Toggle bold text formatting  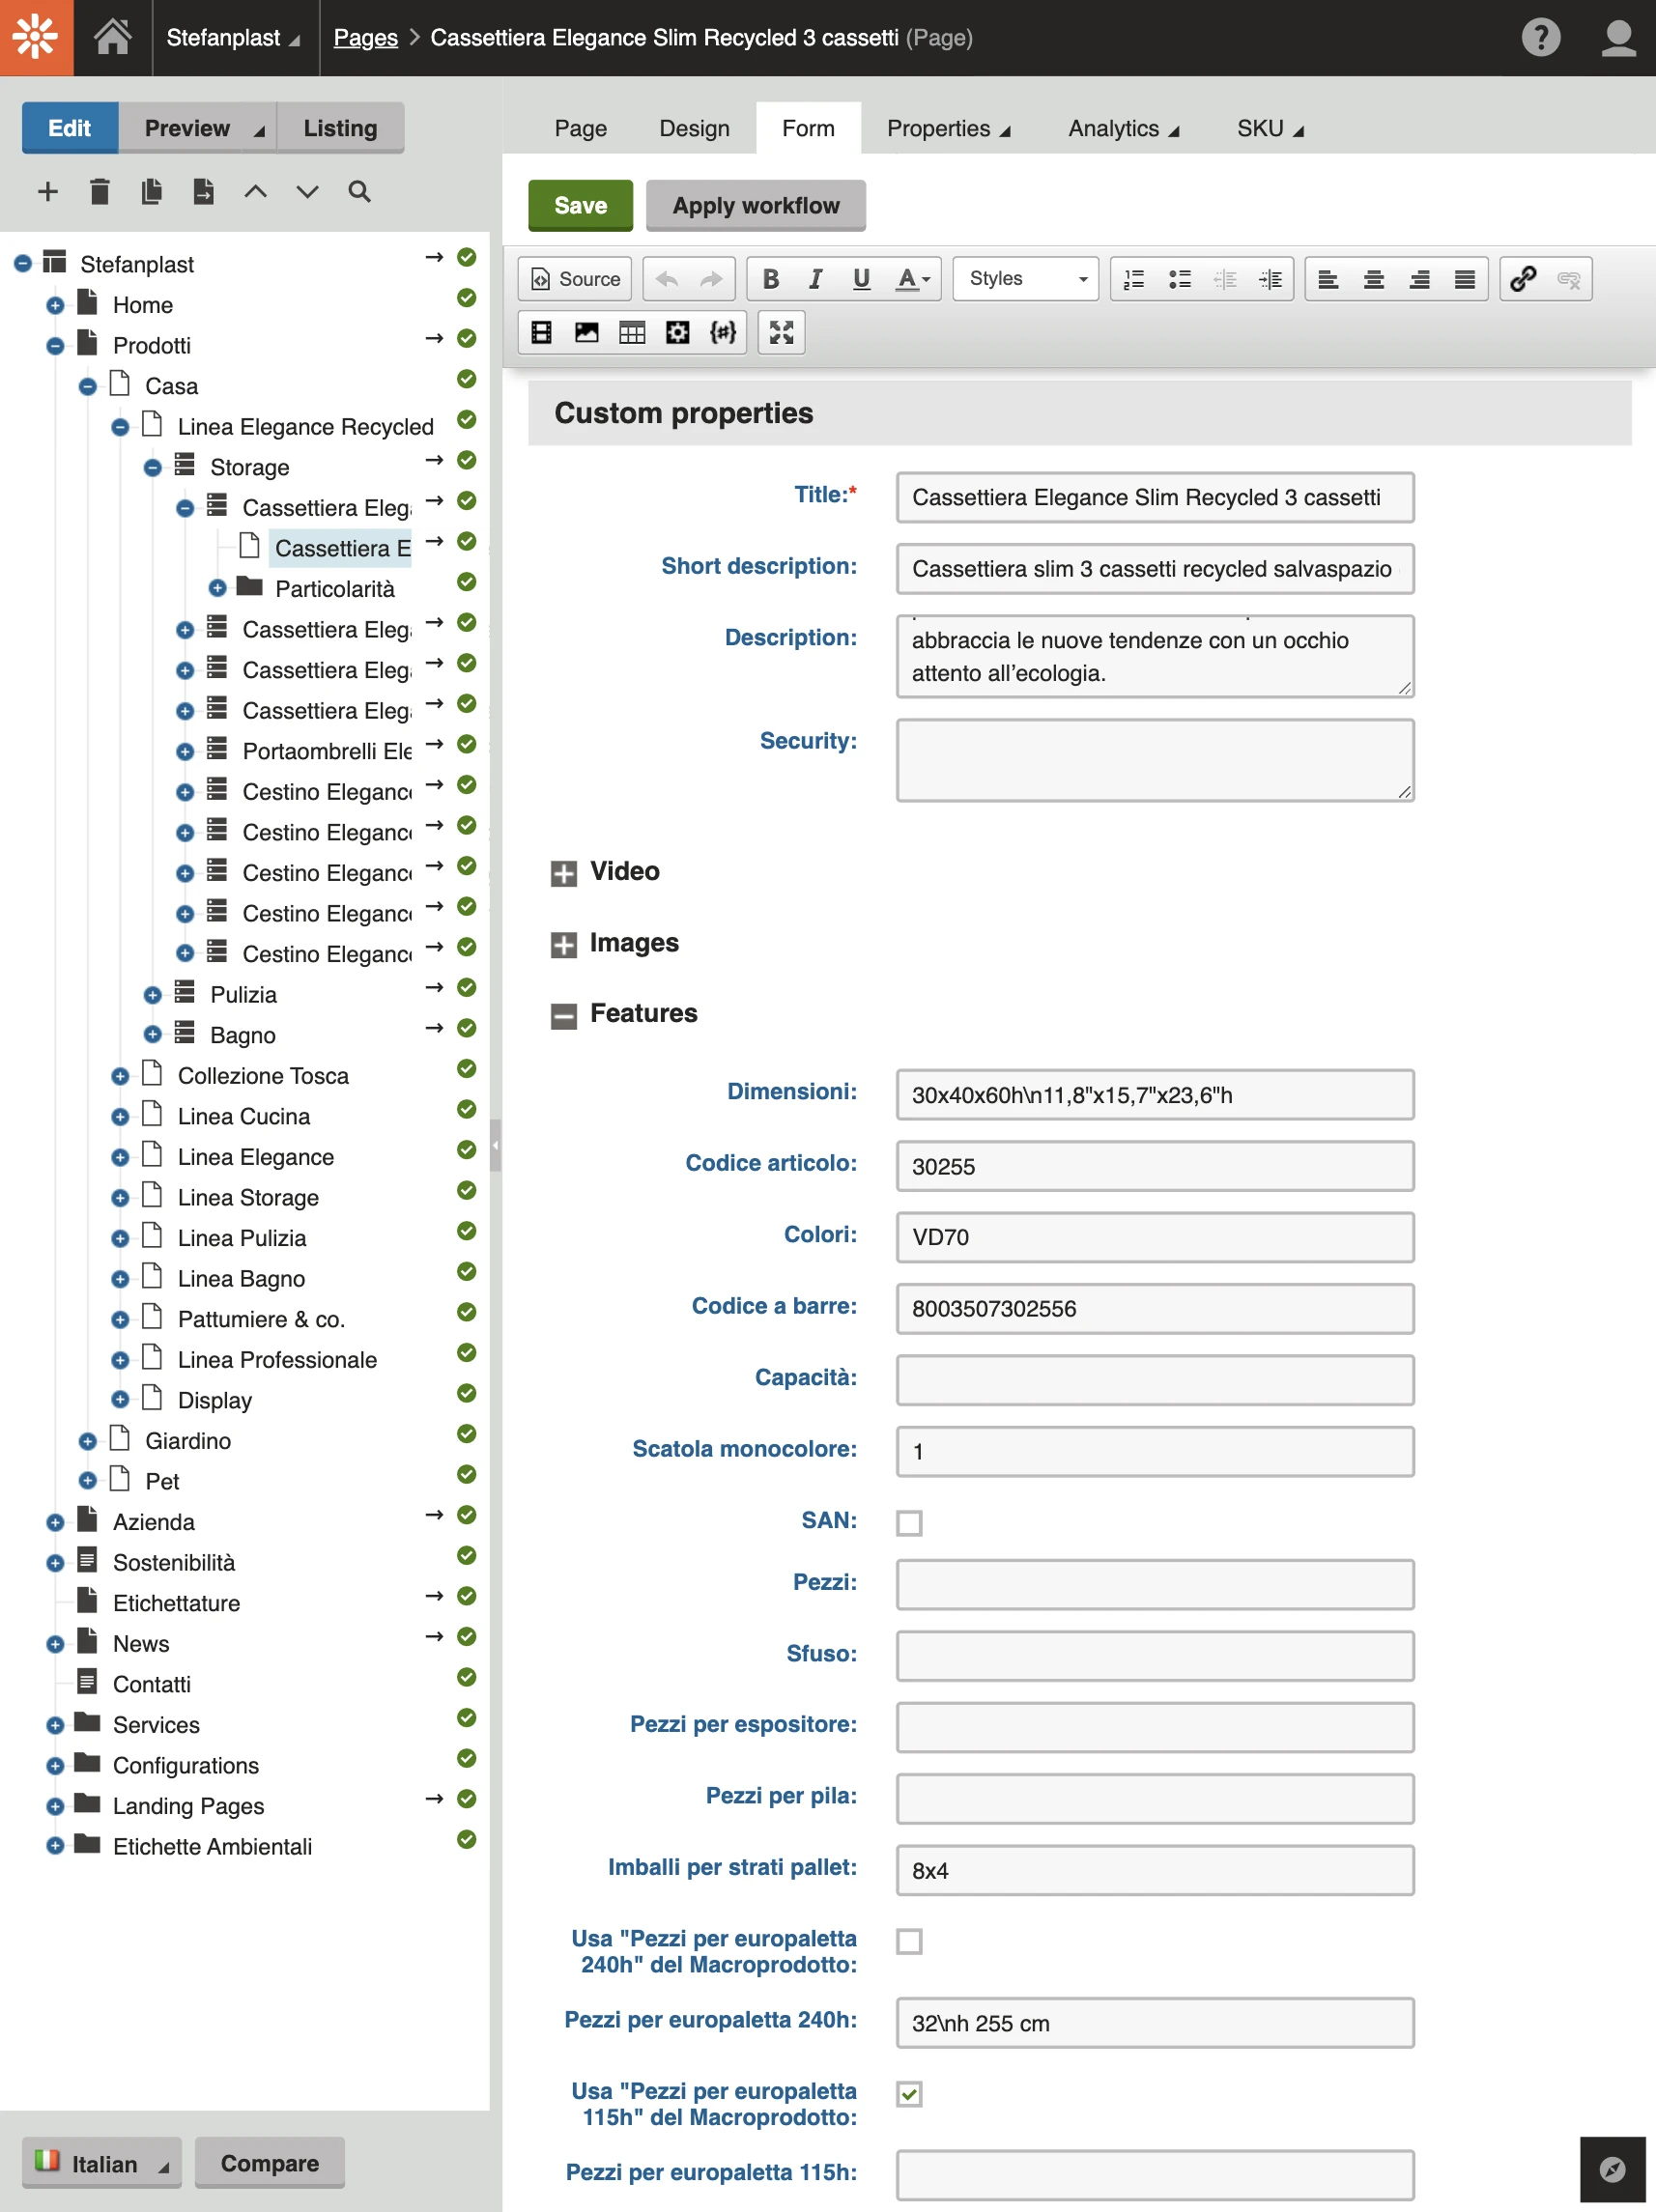tap(769, 279)
